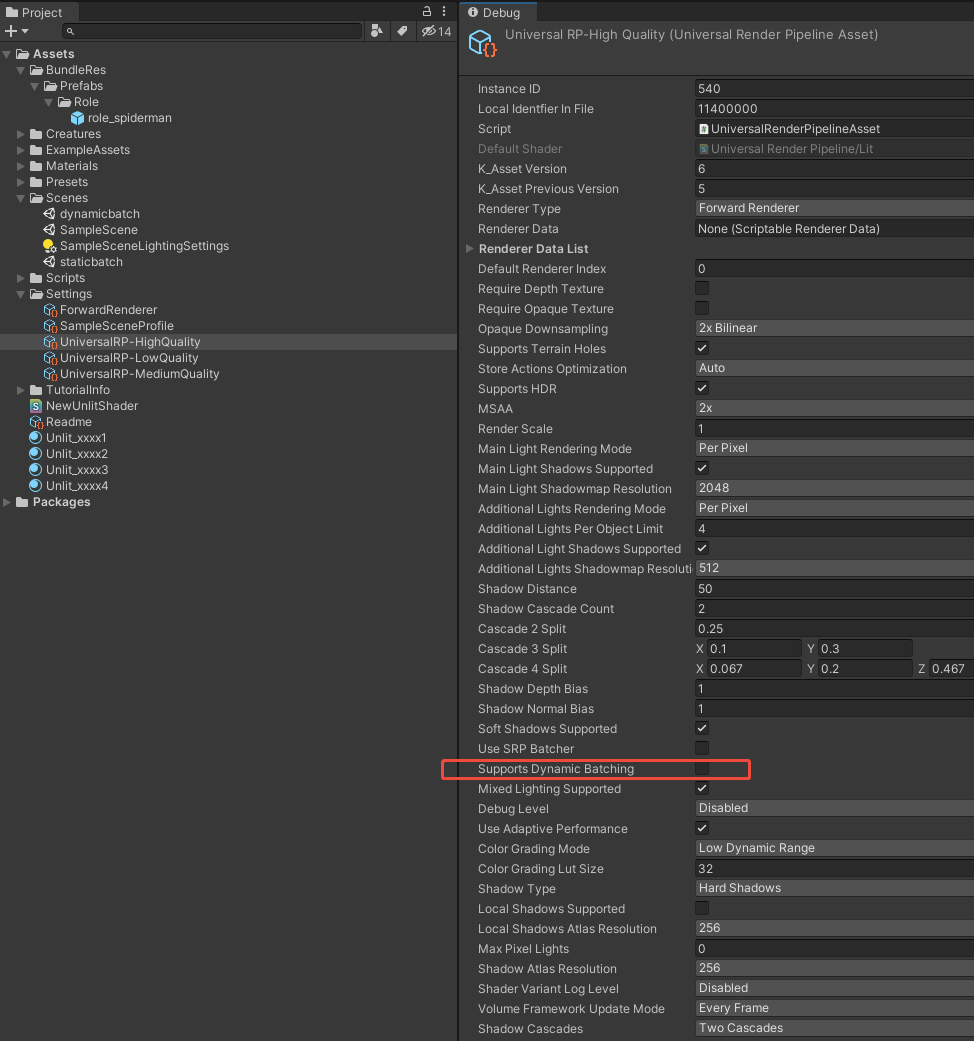This screenshot has width=974, height=1041.
Task: Click the Unlit_xxxx1 material sphere icon
Action: click(x=36, y=438)
